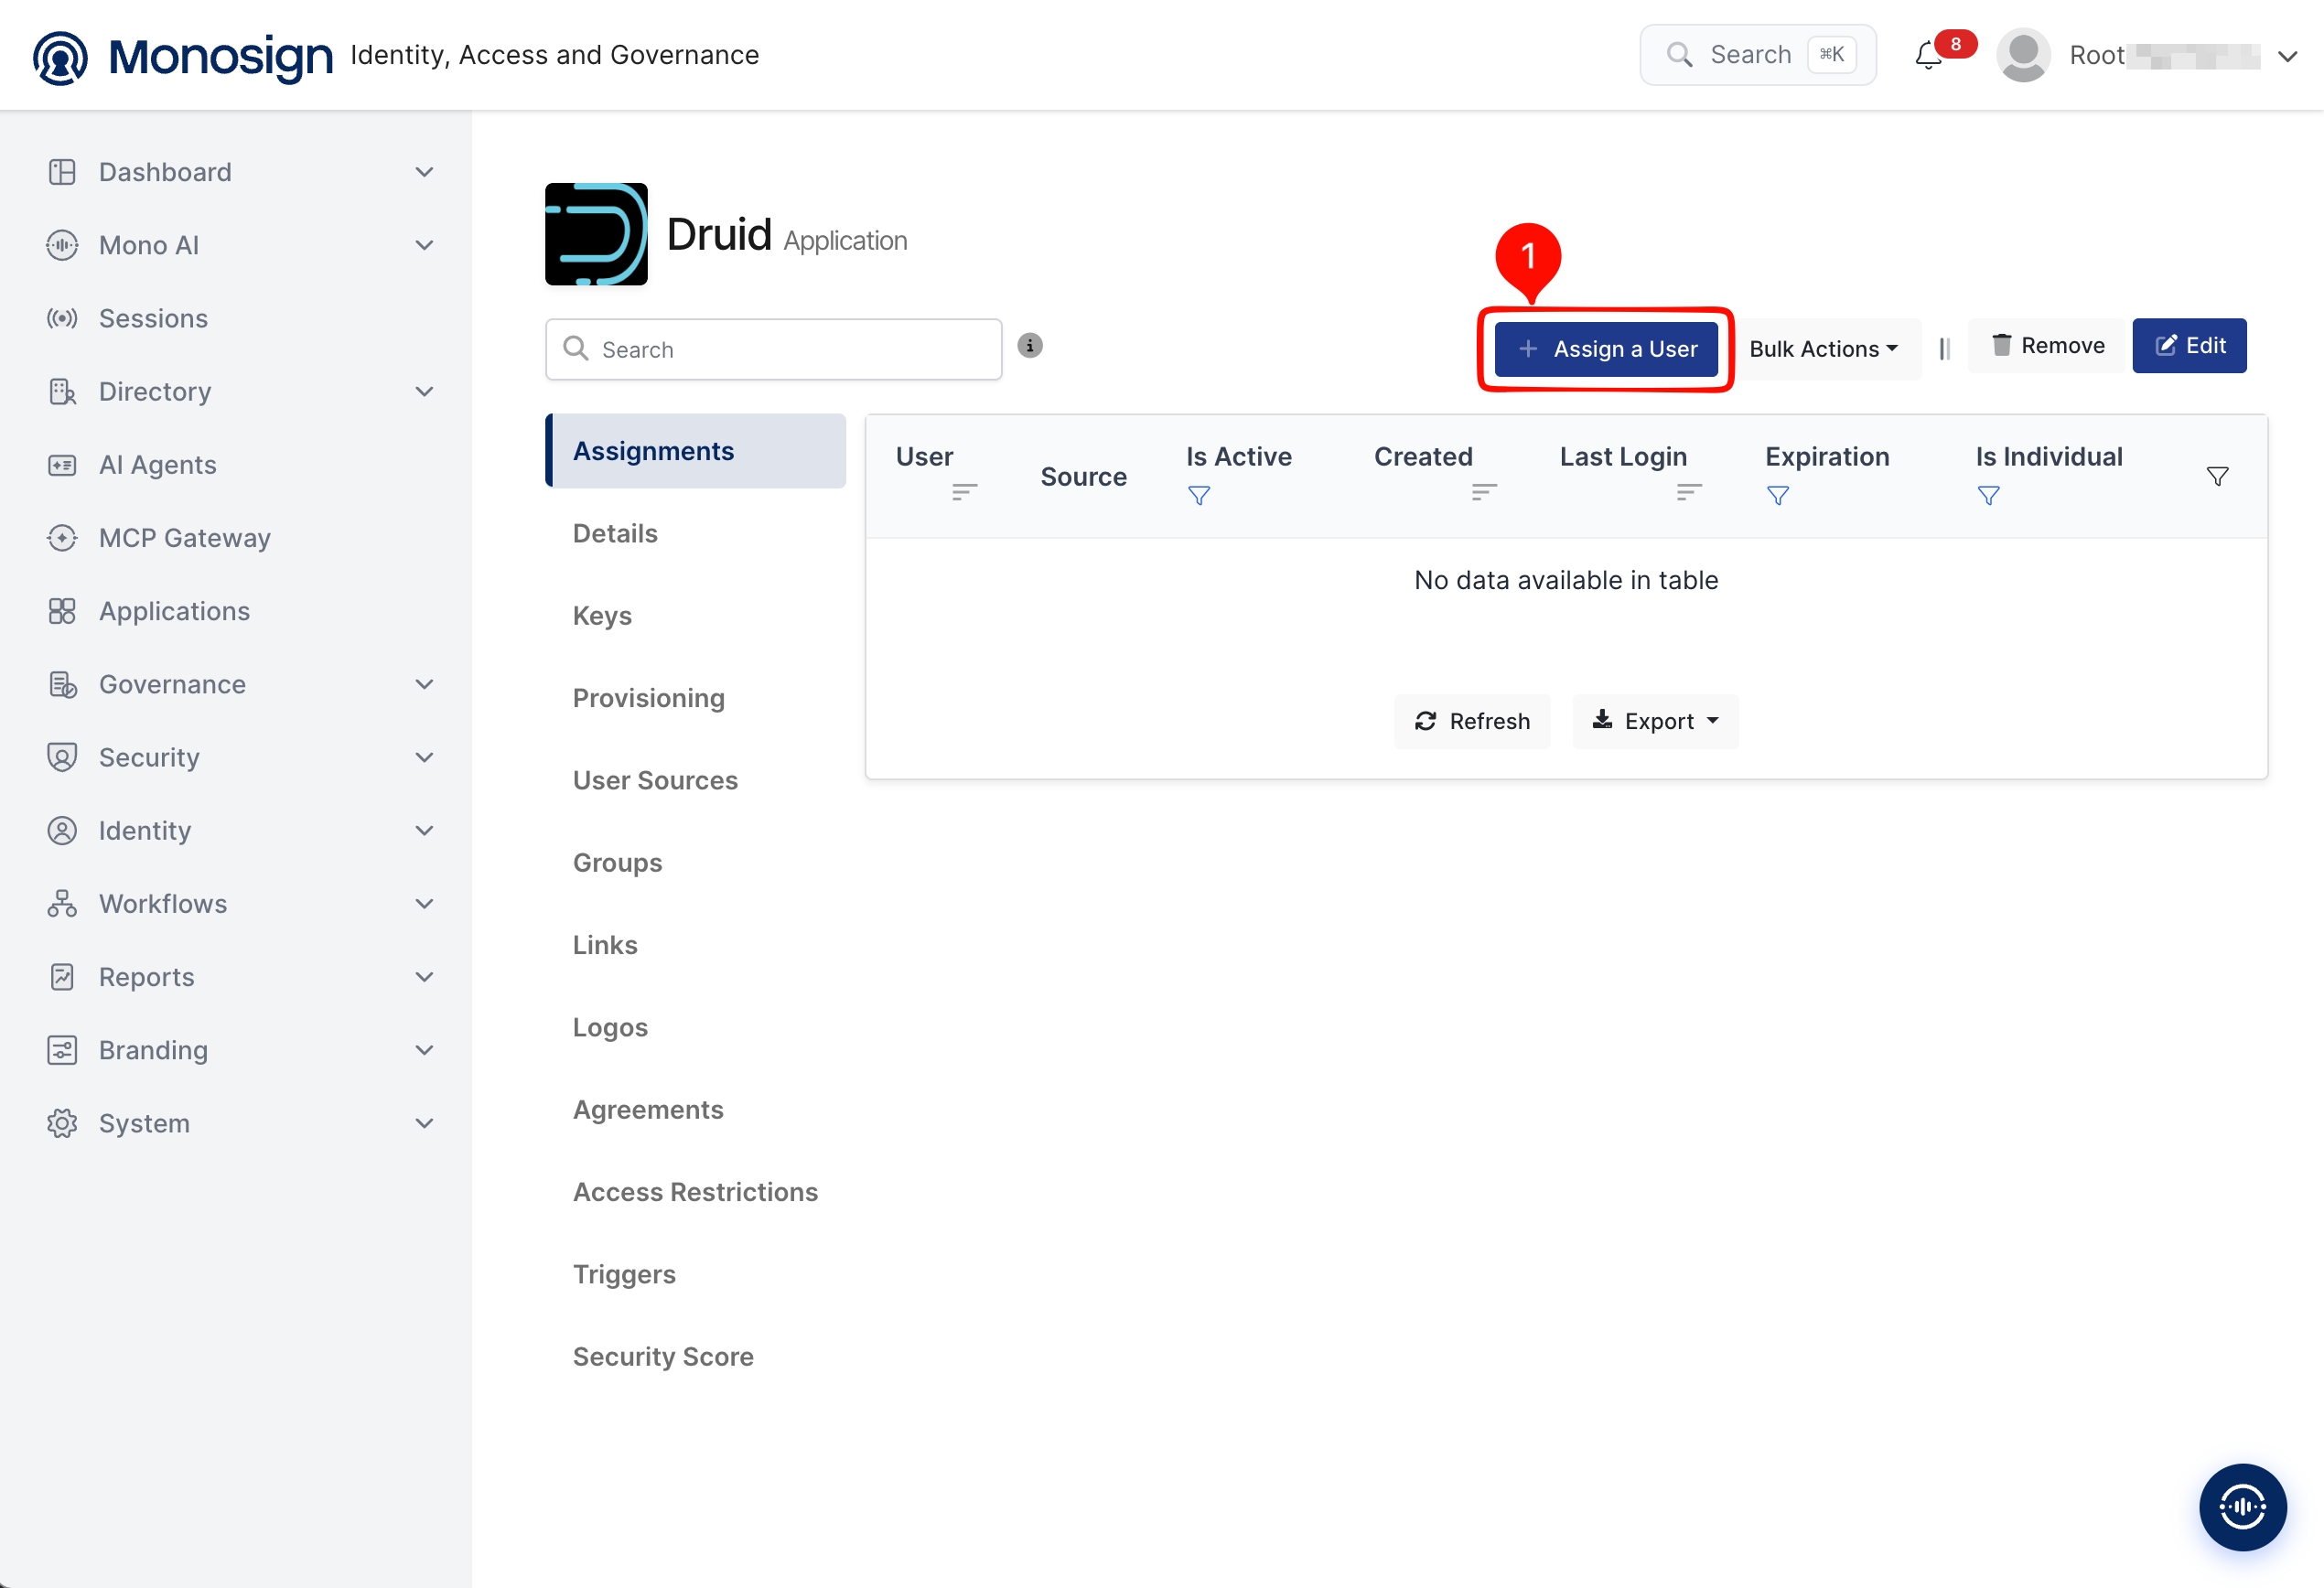Open Sessions in the sidebar

(153, 318)
